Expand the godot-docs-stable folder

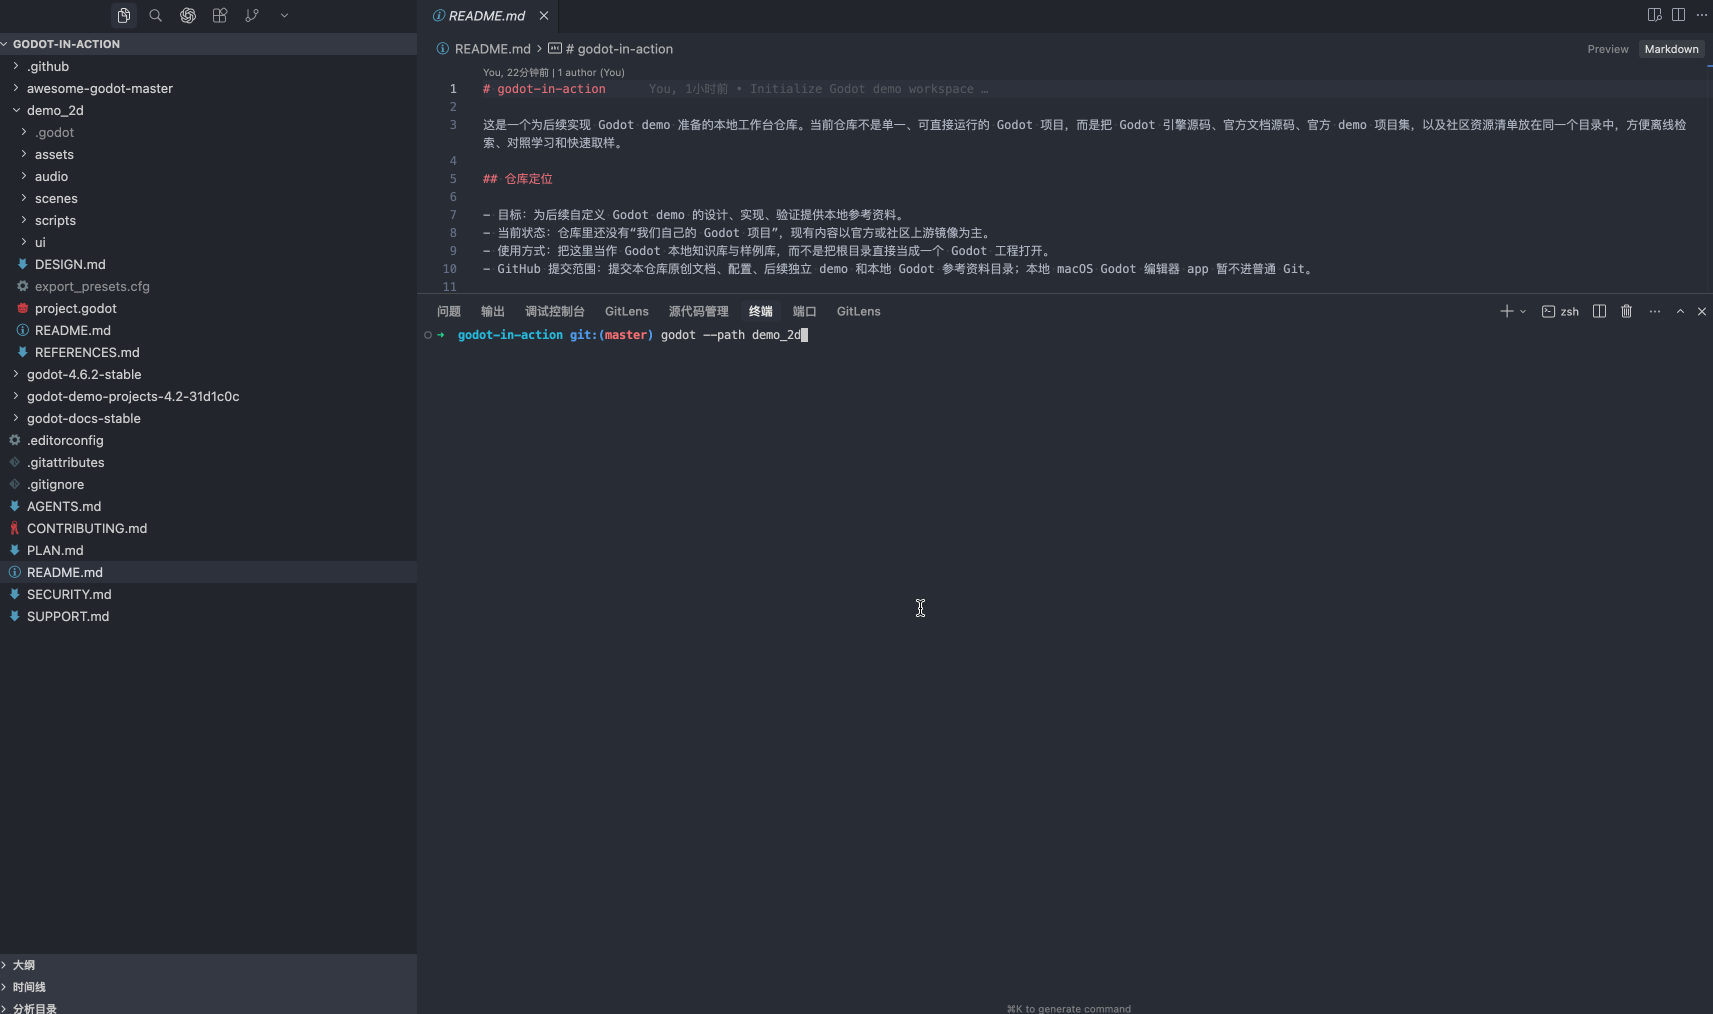coord(83,419)
